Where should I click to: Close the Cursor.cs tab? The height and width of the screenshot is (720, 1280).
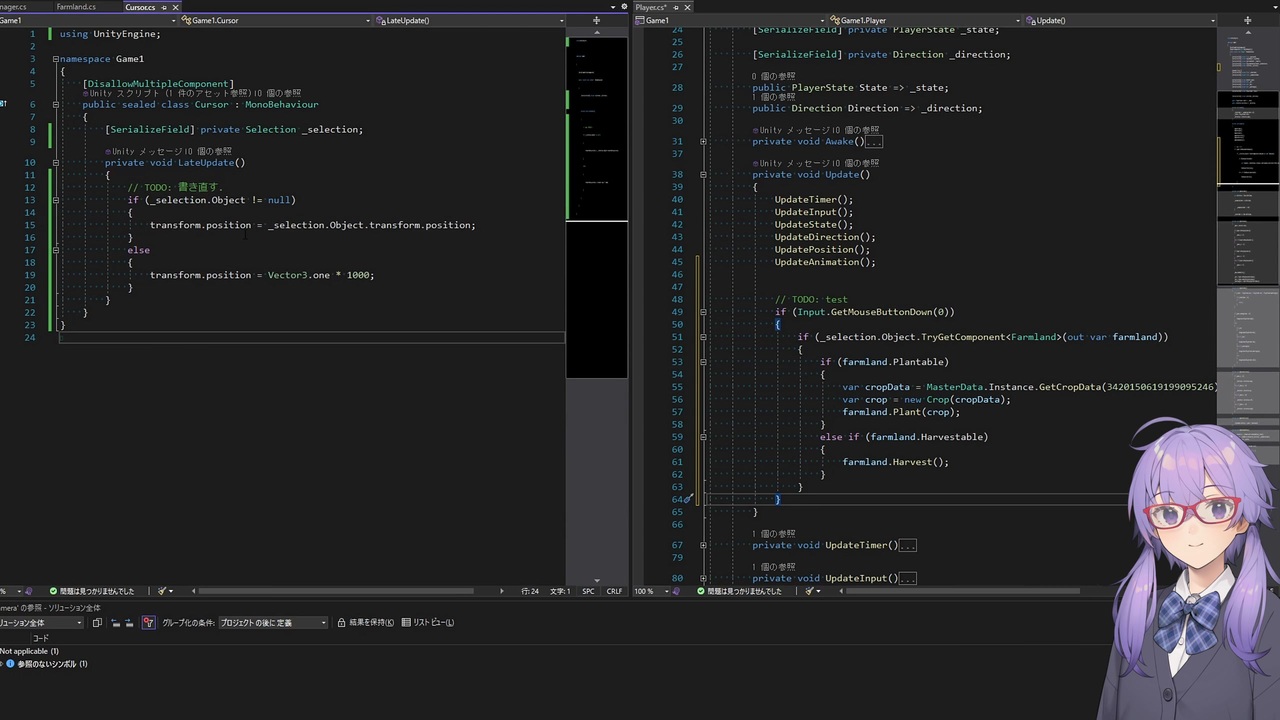tap(176, 7)
